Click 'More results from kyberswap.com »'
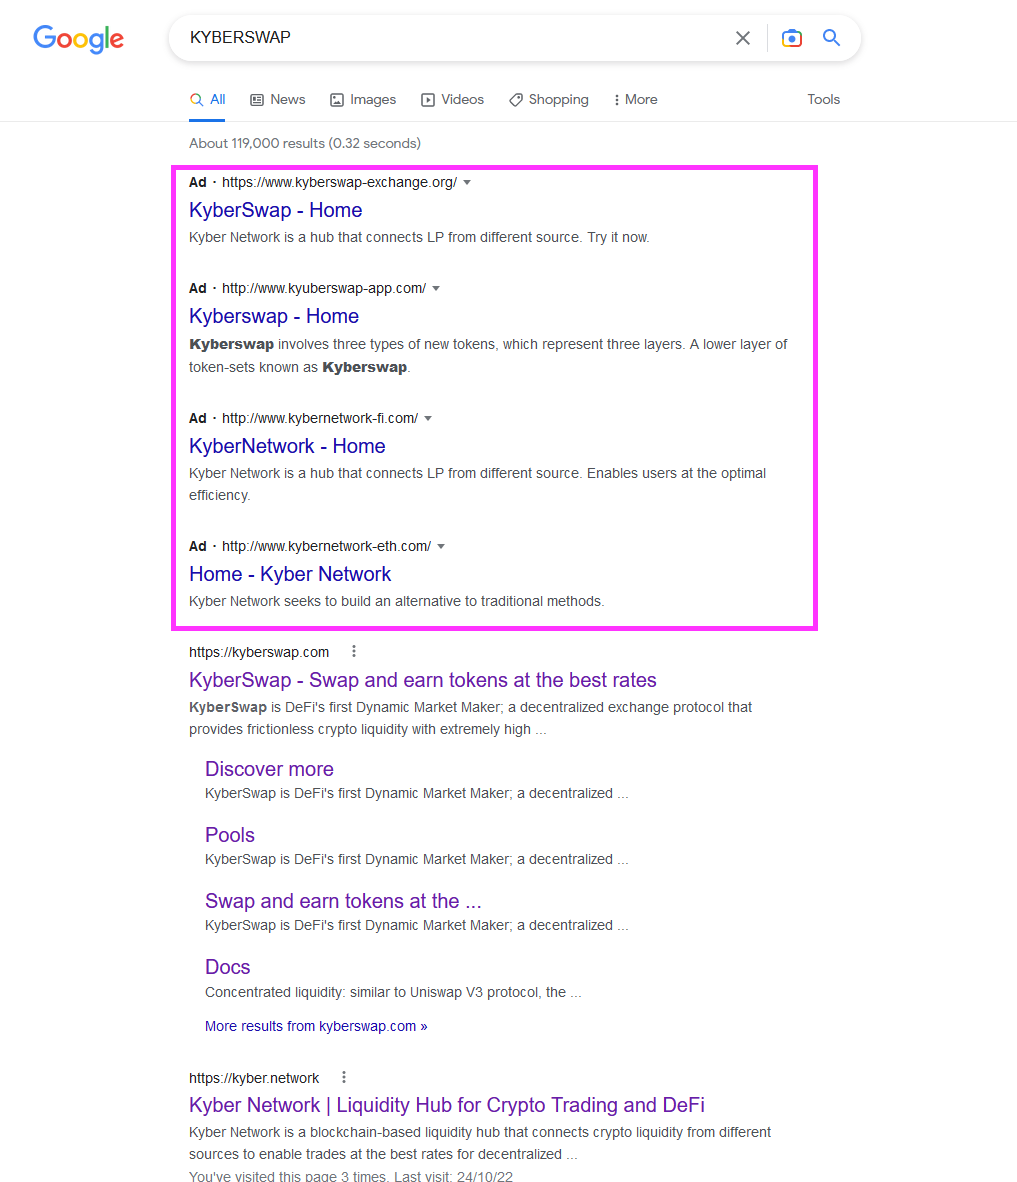 pyautogui.click(x=316, y=1026)
